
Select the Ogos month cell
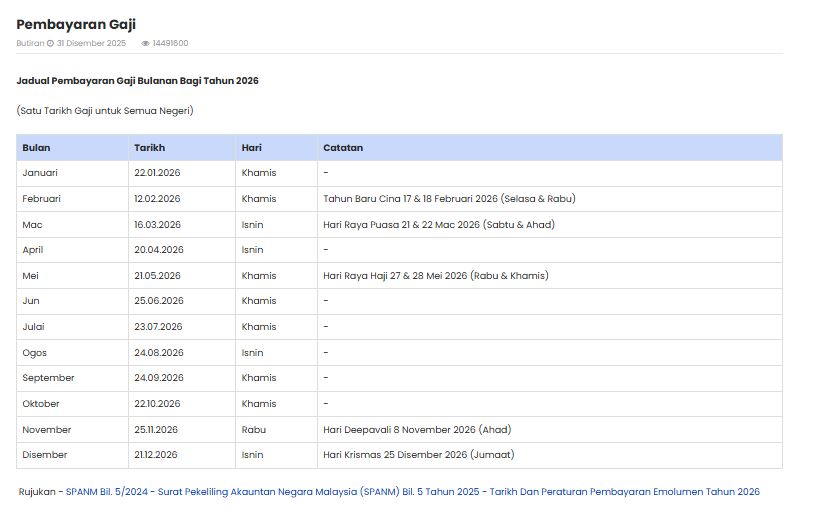pos(35,353)
